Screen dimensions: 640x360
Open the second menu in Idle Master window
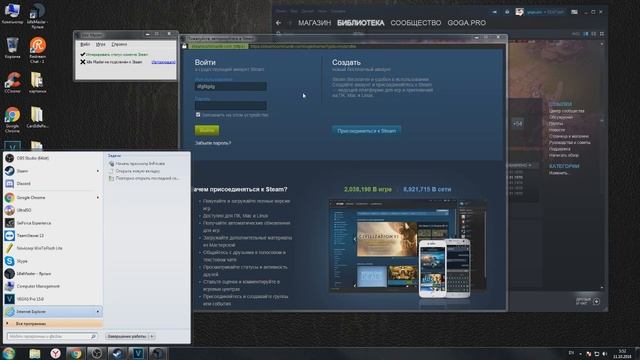(x=100, y=44)
